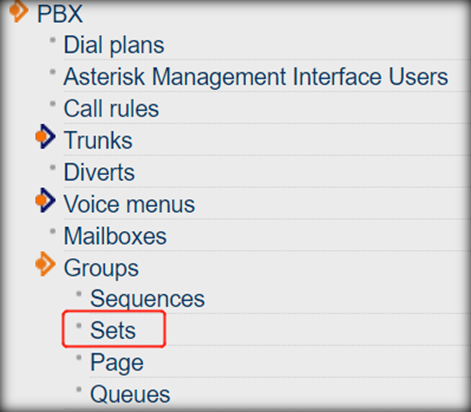The width and height of the screenshot is (471, 412).
Task: Open the Diverts entry
Action: click(x=99, y=172)
